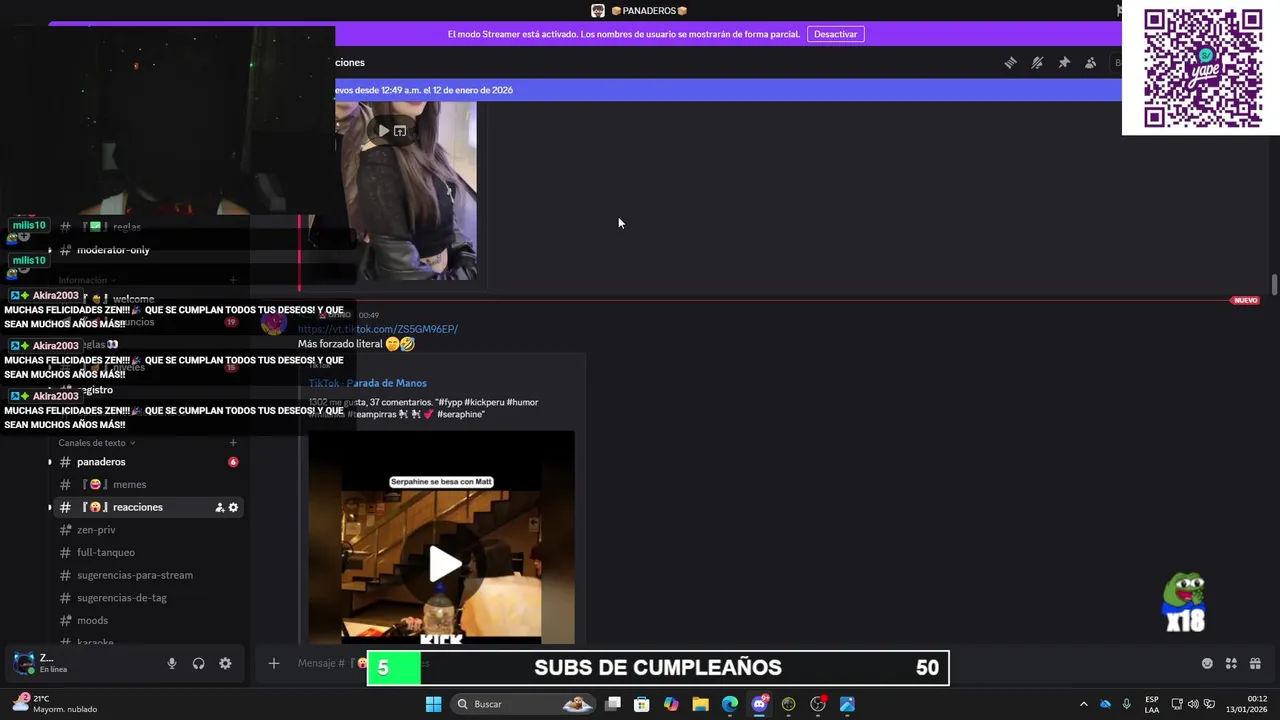The width and height of the screenshot is (1280, 720).
Task: Click the plus attach button in message box
Action: tap(273, 663)
